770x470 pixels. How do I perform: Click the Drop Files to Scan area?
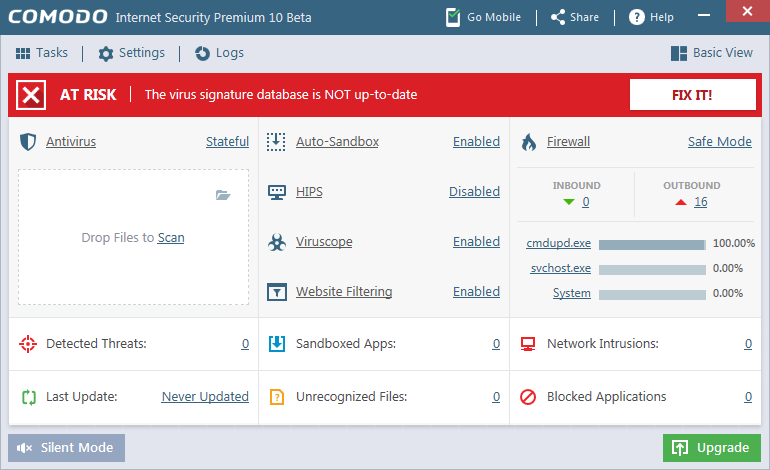pyautogui.click(x=133, y=238)
